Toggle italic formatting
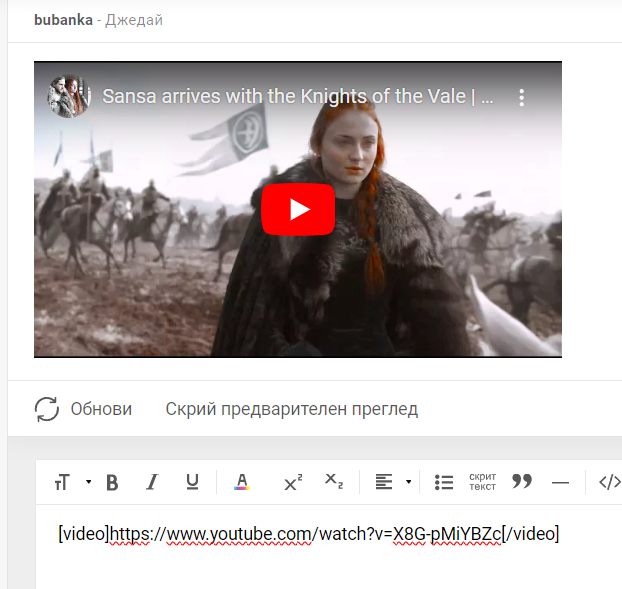The image size is (622, 589). (x=152, y=482)
